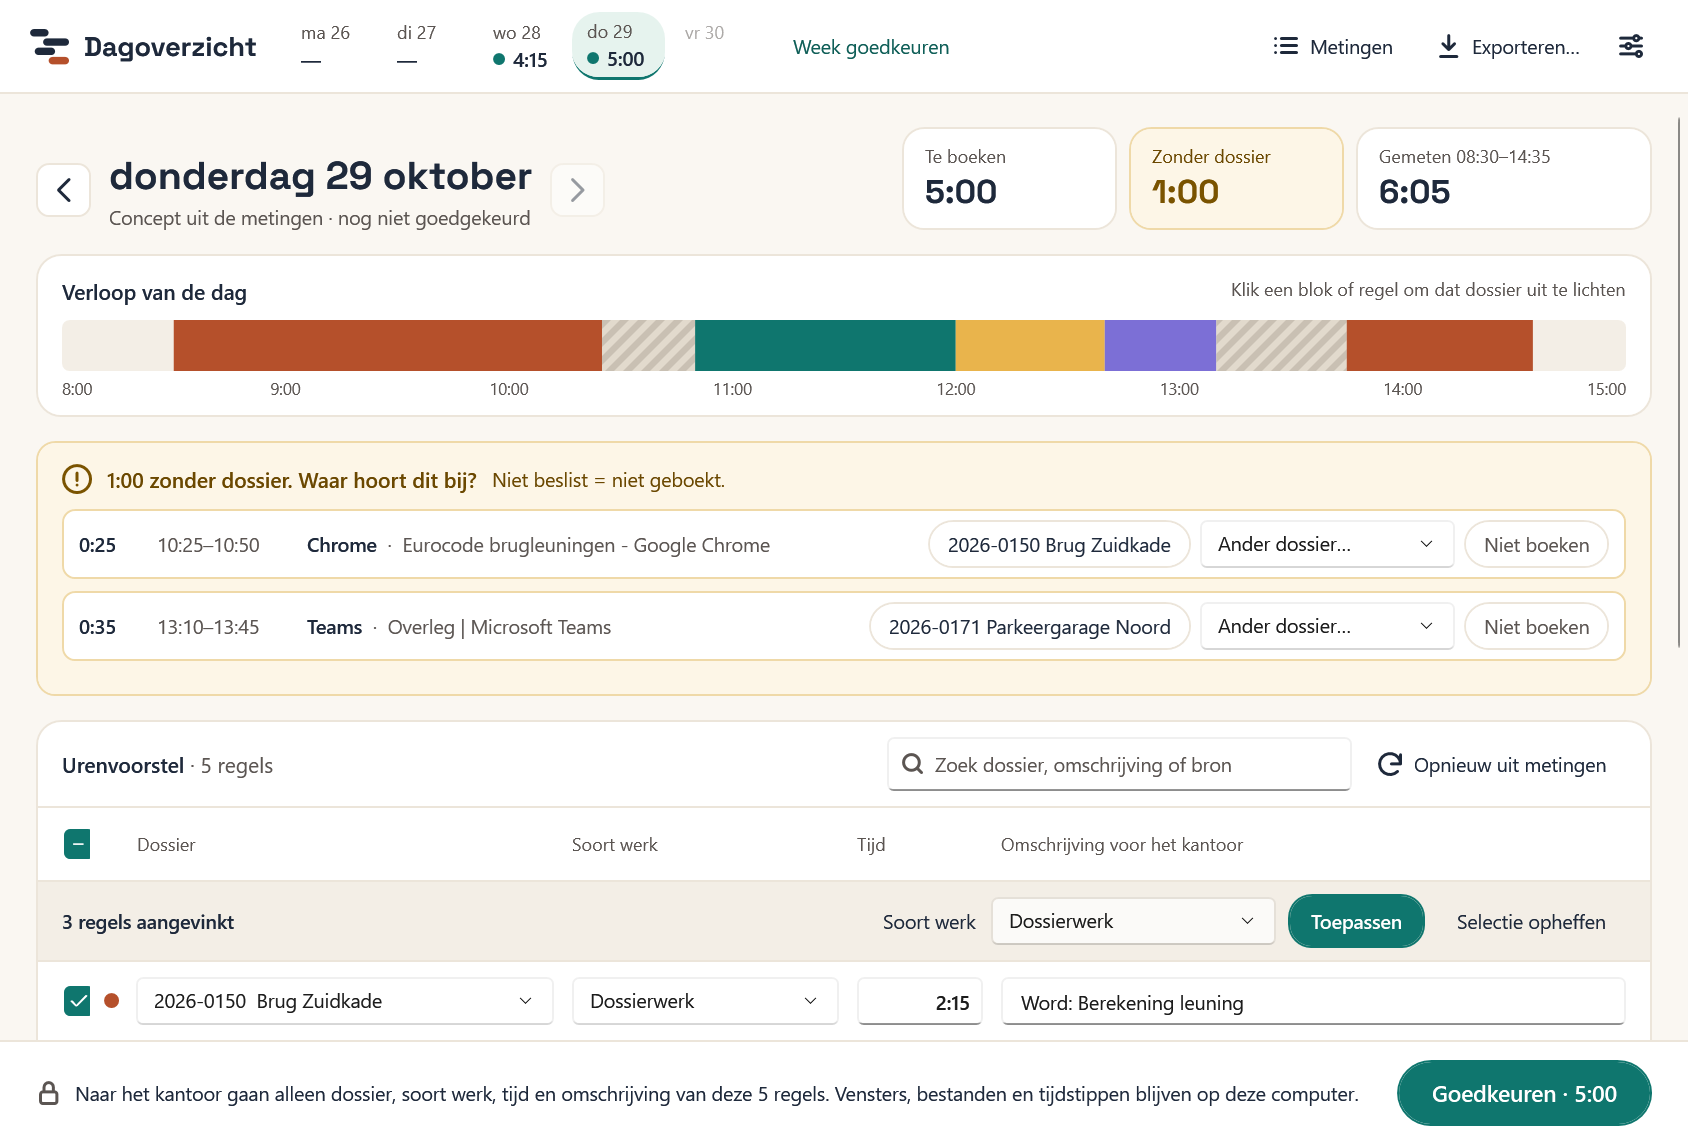This screenshot has height=1144, width=1688.
Task: Click the time field showing 2:15
Action: 920,1001
